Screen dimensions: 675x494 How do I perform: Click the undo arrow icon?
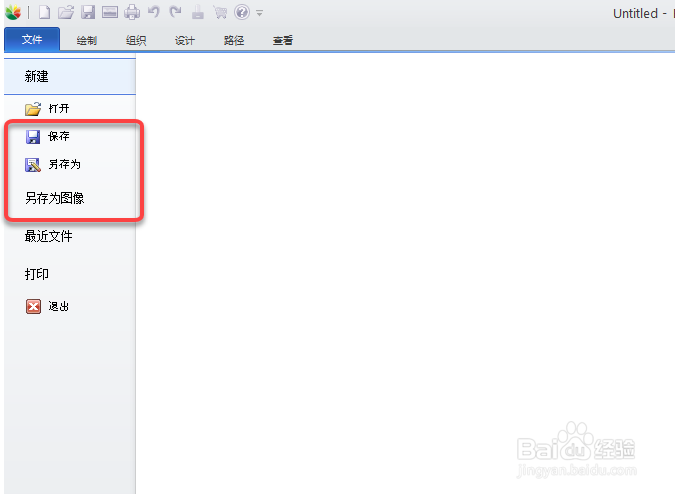[154, 12]
